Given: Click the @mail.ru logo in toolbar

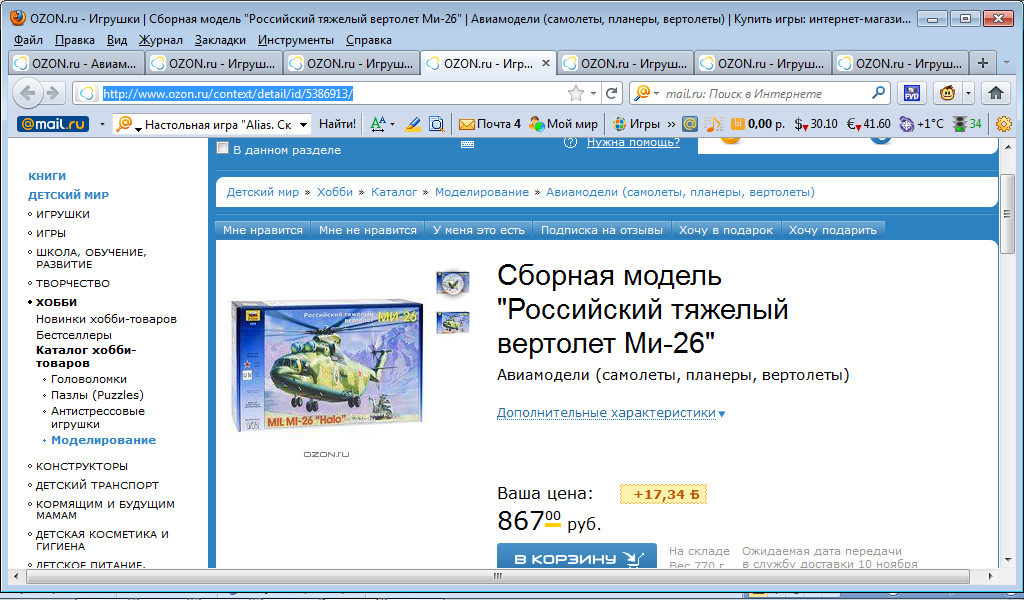Looking at the screenshot, I should (x=53, y=123).
